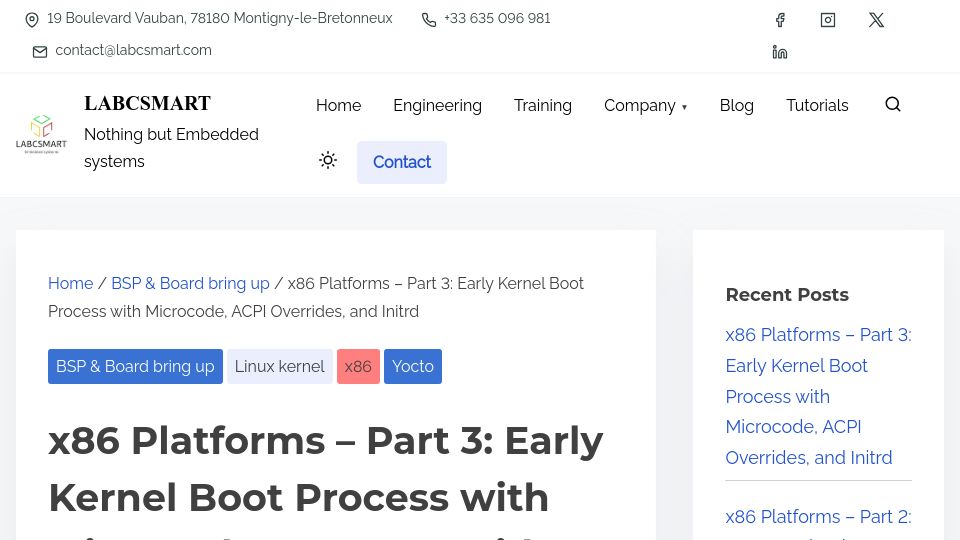The image size is (960, 540).
Task: Click the 19 Boulevard Vauban address text
Action: point(220,18)
